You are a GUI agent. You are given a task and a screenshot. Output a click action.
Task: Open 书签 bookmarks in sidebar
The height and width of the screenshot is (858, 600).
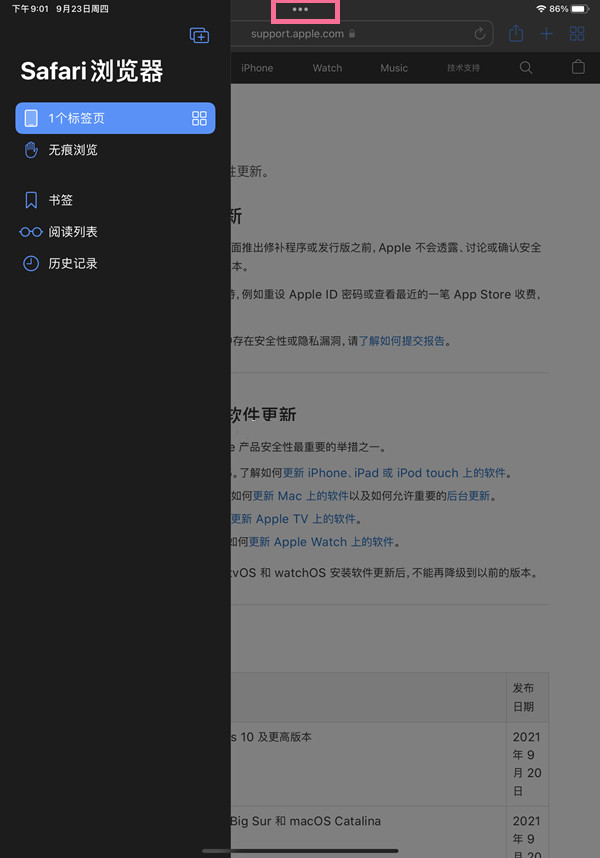tap(60, 200)
